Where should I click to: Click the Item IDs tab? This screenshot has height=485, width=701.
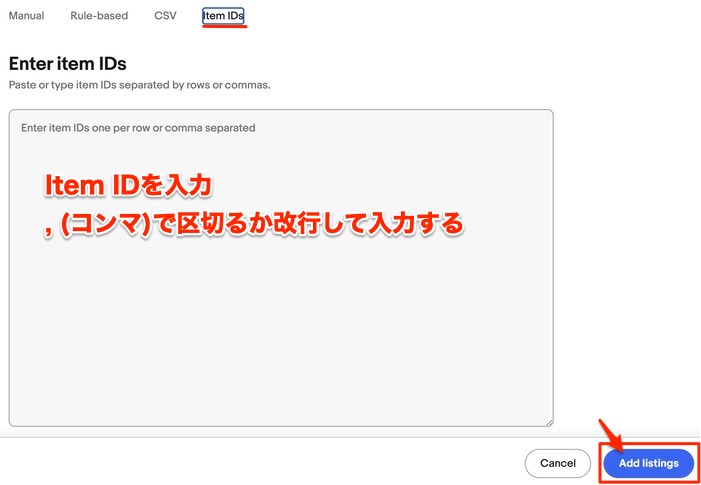click(x=223, y=16)
